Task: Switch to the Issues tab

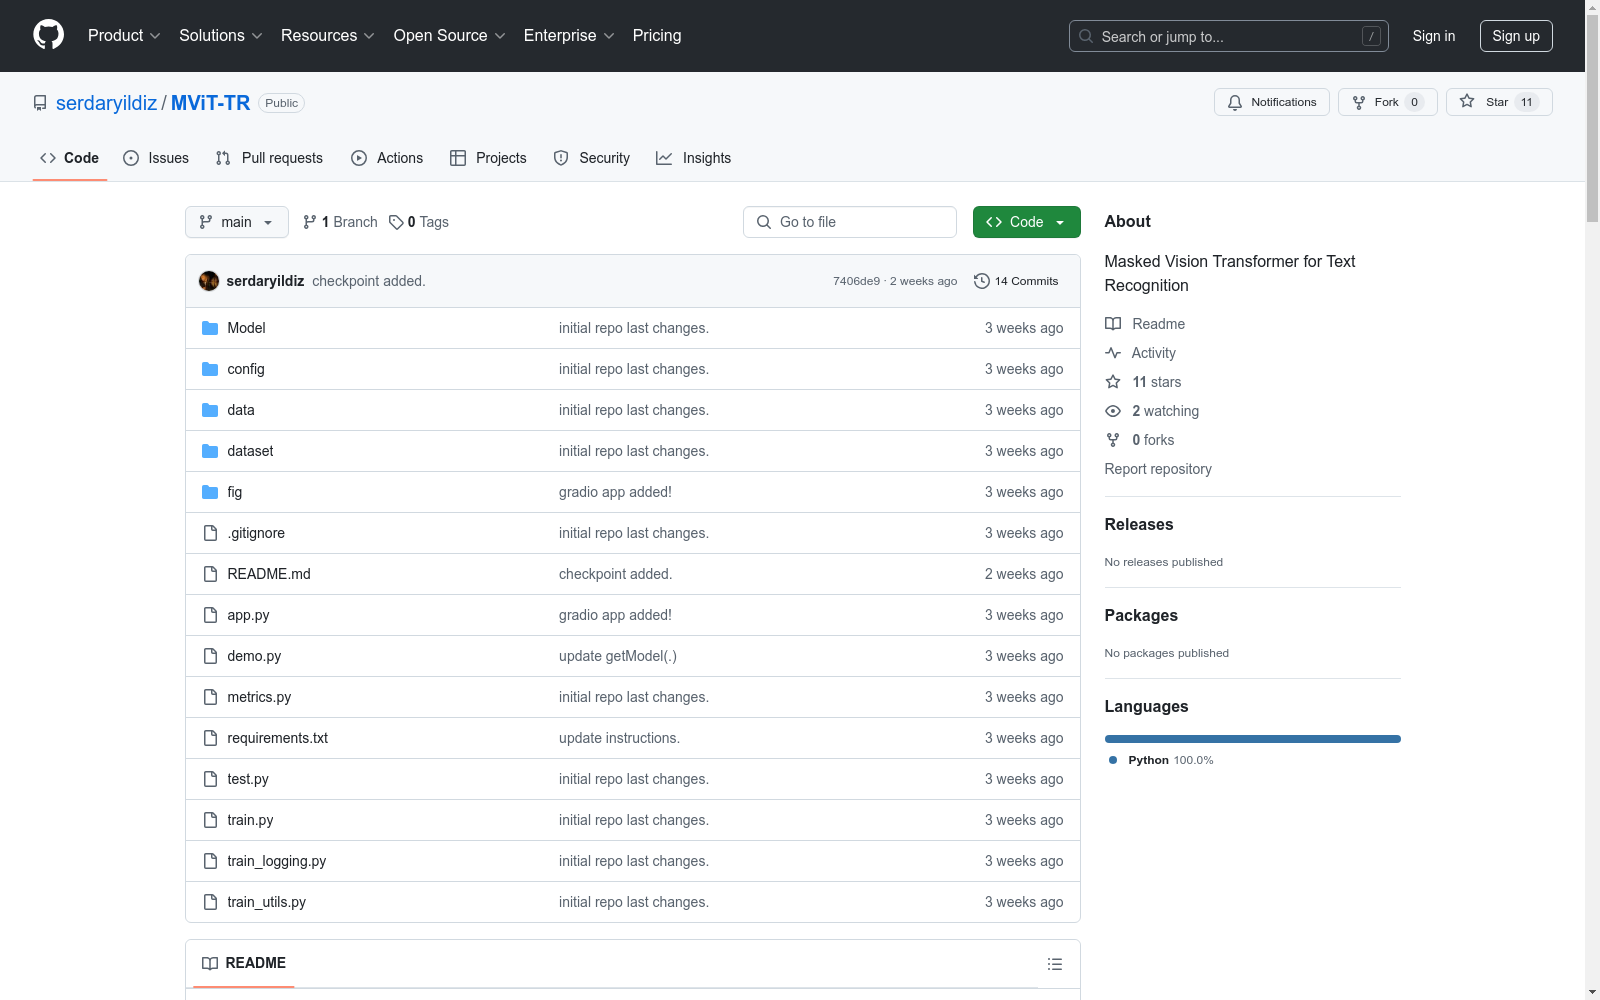Action: coord(156,158)
